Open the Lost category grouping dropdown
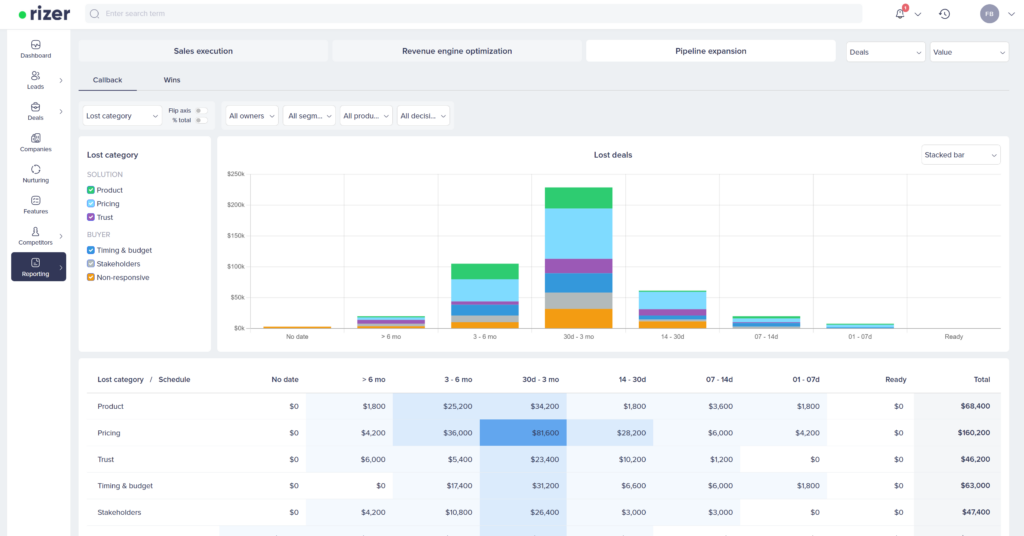1024x536 pixels. coord(121,116)
